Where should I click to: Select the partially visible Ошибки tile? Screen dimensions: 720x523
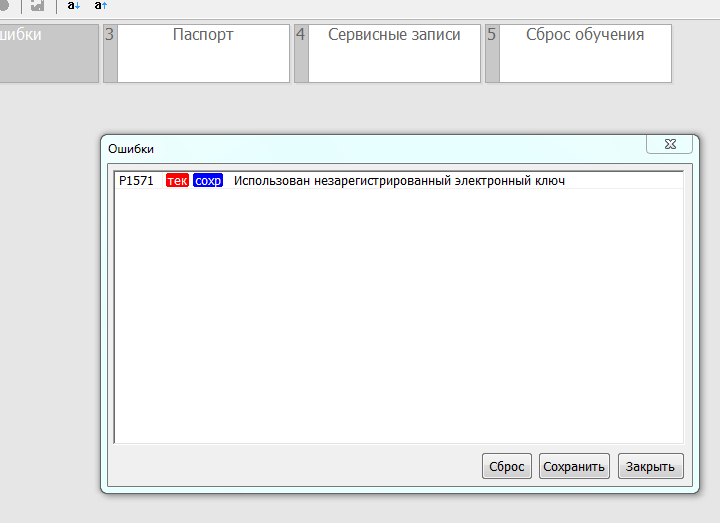click(49, 54)
